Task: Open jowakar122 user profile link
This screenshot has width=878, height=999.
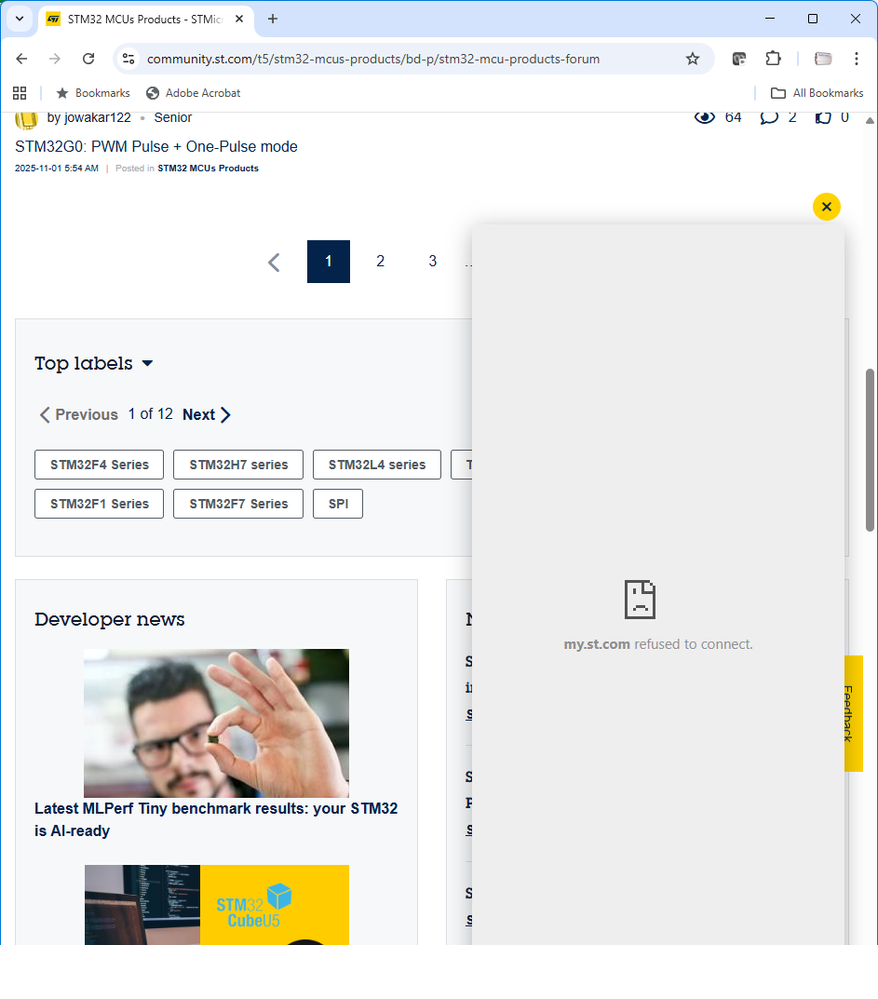Action: point(89,118)
